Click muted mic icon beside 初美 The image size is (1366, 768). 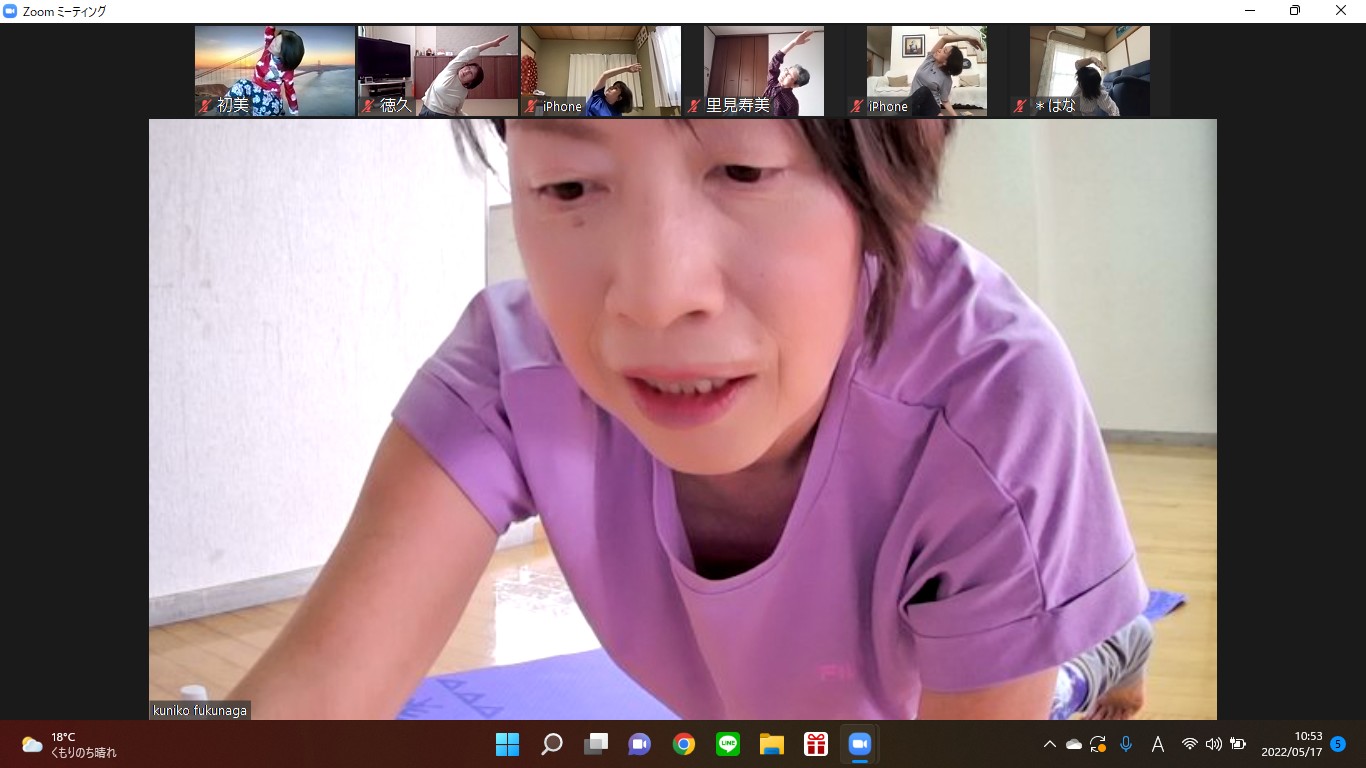coord(206,105)
